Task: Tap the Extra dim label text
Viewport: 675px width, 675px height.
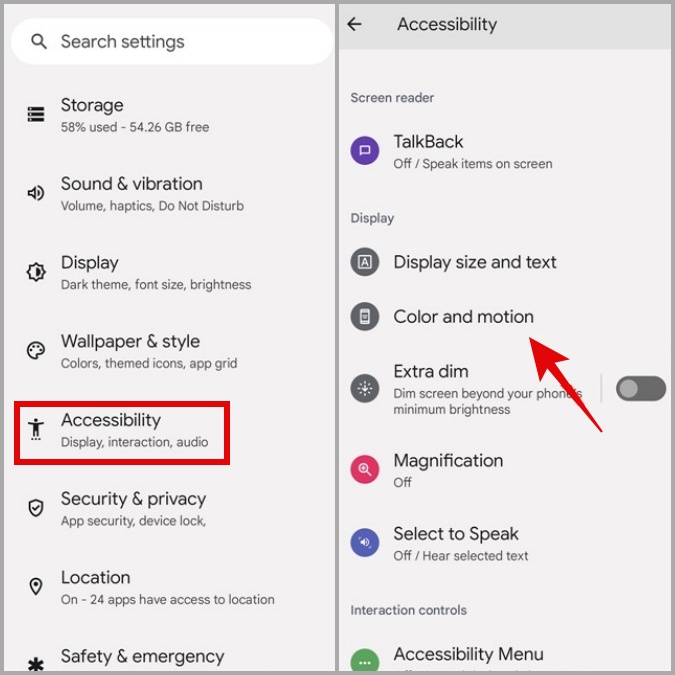Action: (431, 372)
